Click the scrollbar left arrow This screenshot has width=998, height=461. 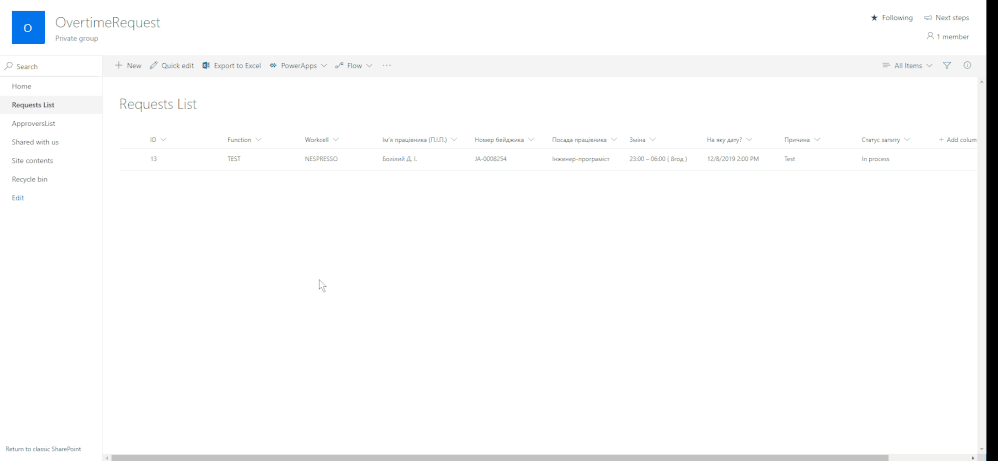[x=106, y=458]
